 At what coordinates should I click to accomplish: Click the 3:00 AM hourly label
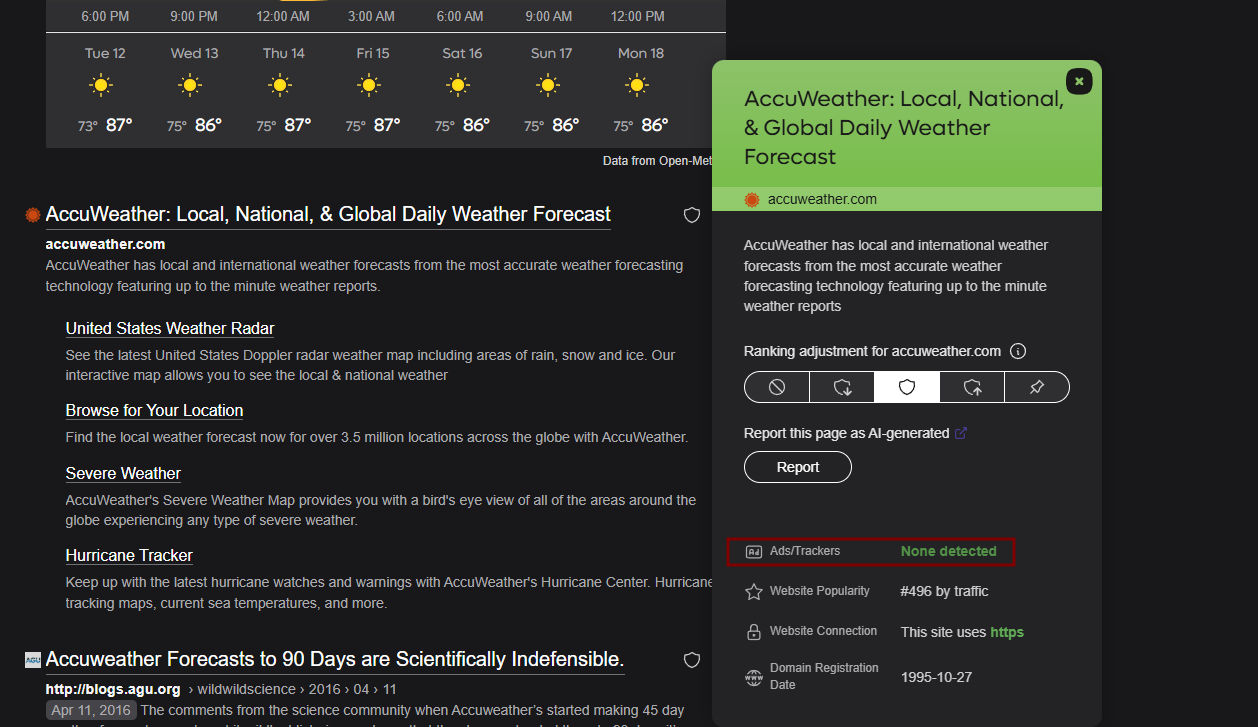coord(371,17)
